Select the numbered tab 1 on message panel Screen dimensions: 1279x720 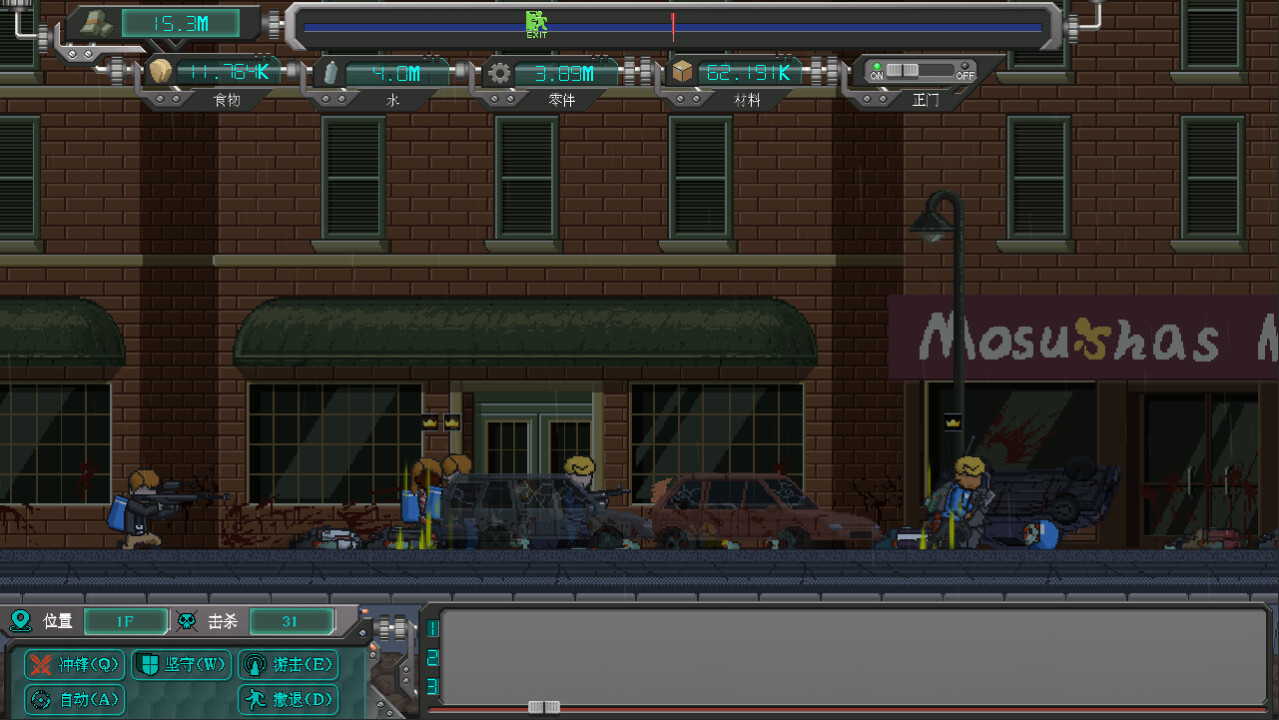click(432, 629)
